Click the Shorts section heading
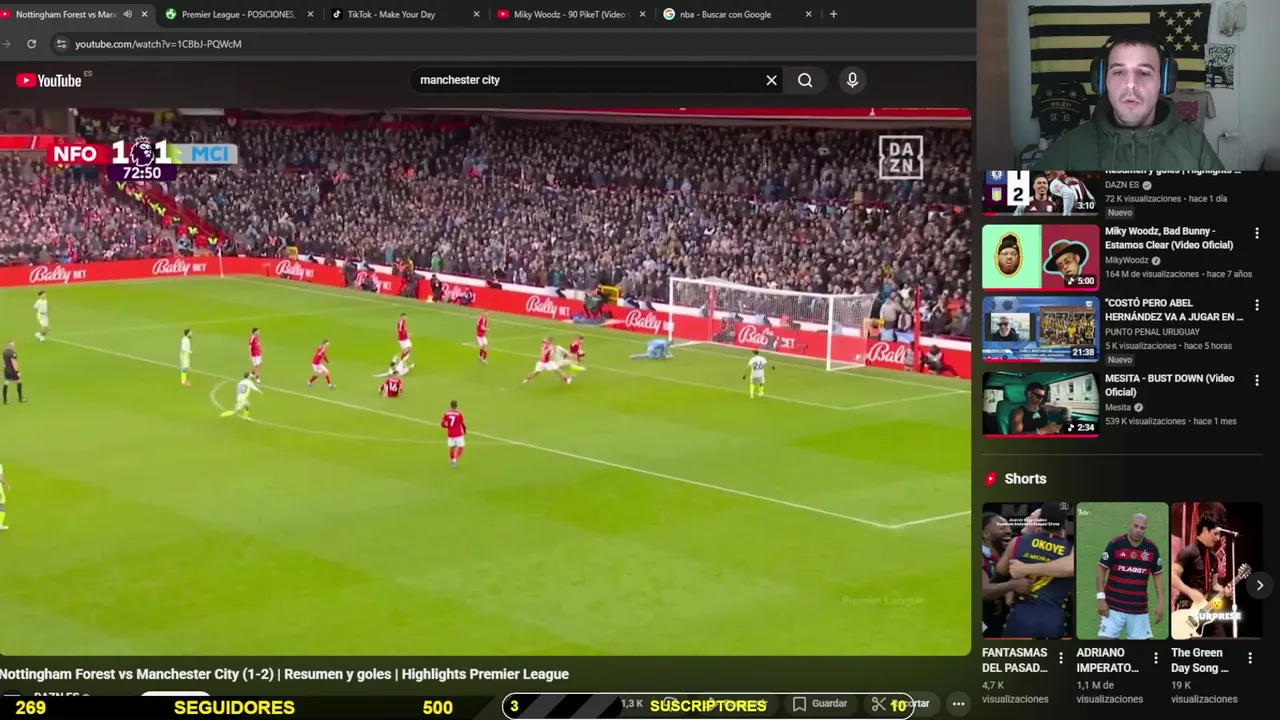The height and width of the screenshot is (720, 1280). 1025,479
